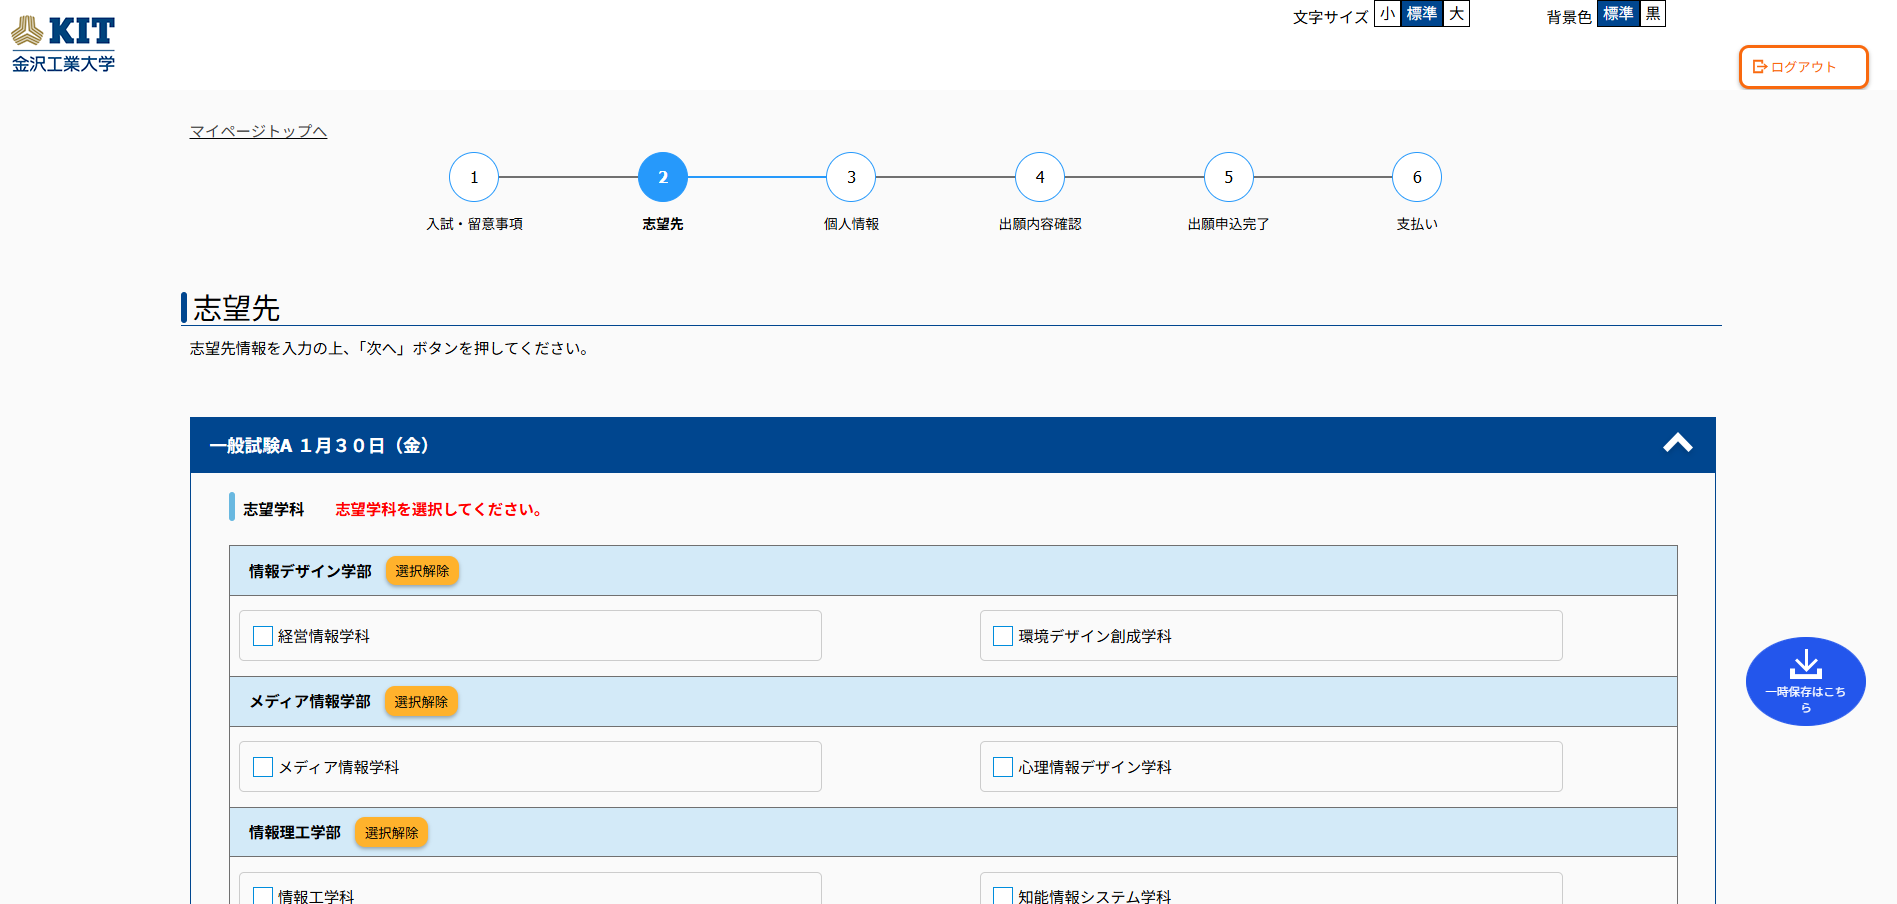This screenshot has height=904, width=1897.
Task: Click the KIT university logo
Action: (x=63, y=44)
